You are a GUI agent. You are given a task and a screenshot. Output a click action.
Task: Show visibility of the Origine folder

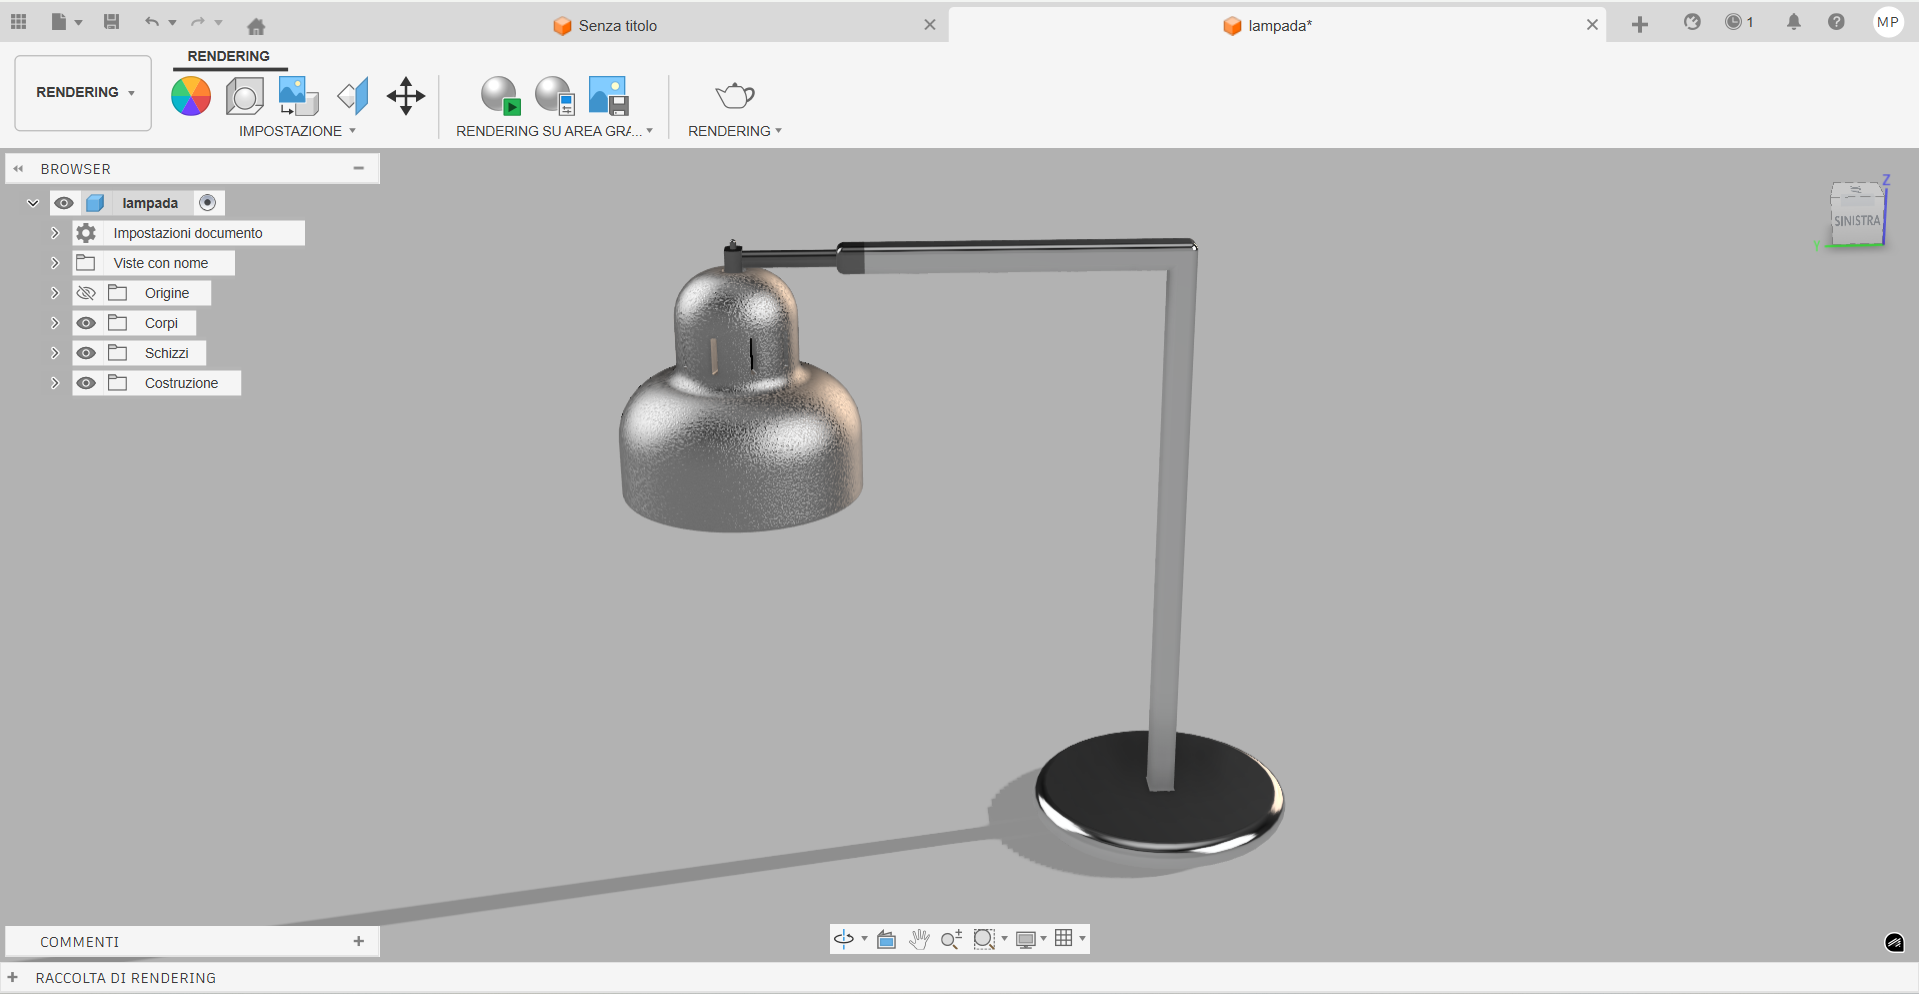[86, 292]
